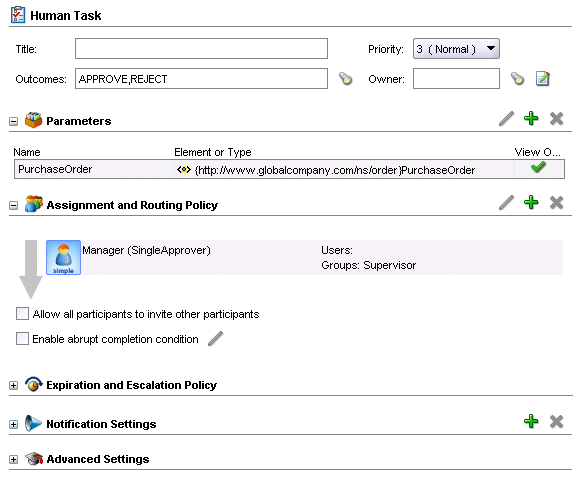This screenshot has width=577, height=502.
Task: Remove participant with Assignment section X icon
Action: (556, 203)
